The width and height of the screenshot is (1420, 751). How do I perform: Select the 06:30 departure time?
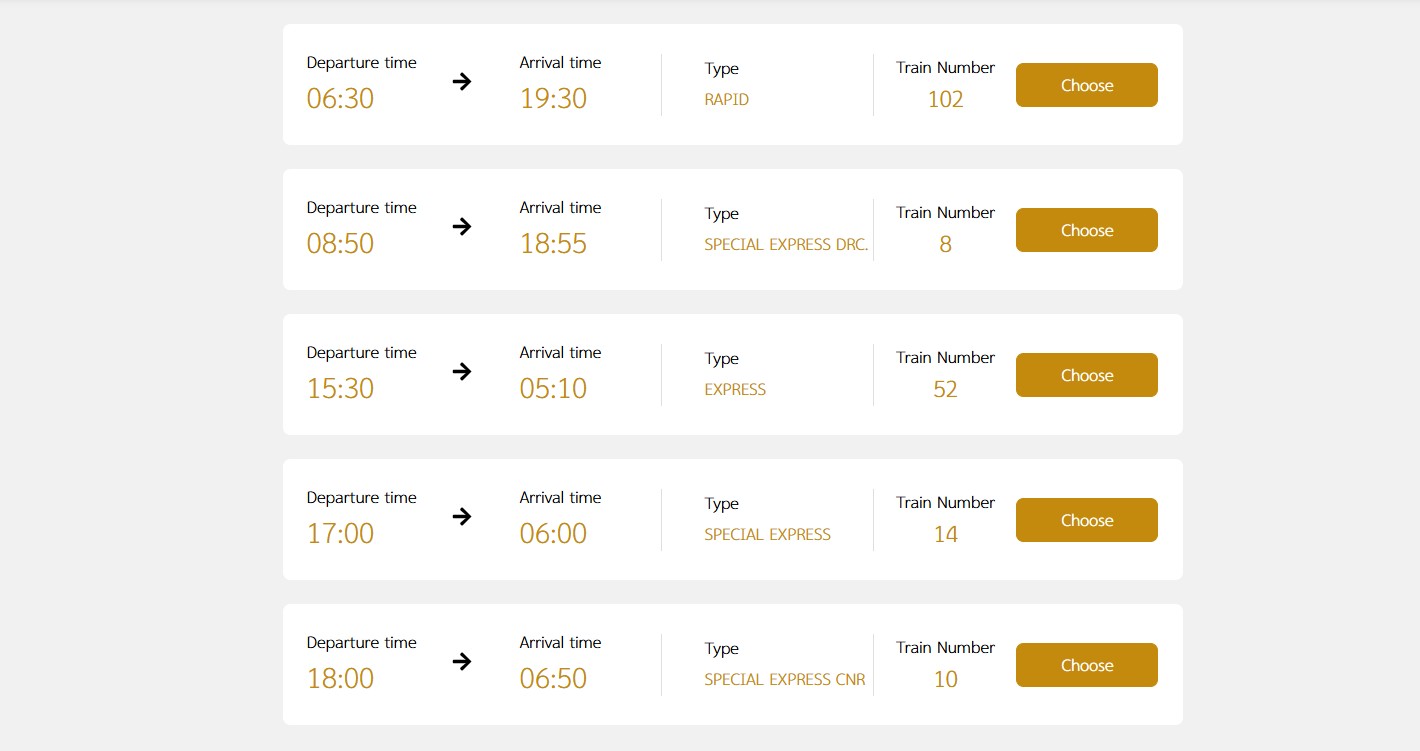(340, 98)
